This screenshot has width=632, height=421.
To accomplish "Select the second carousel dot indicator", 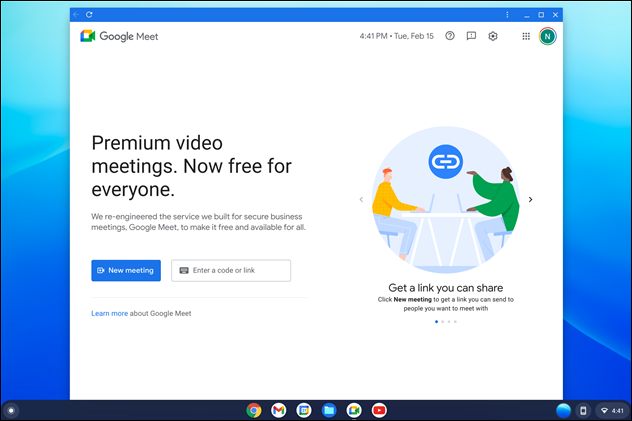I will [443, 322].
